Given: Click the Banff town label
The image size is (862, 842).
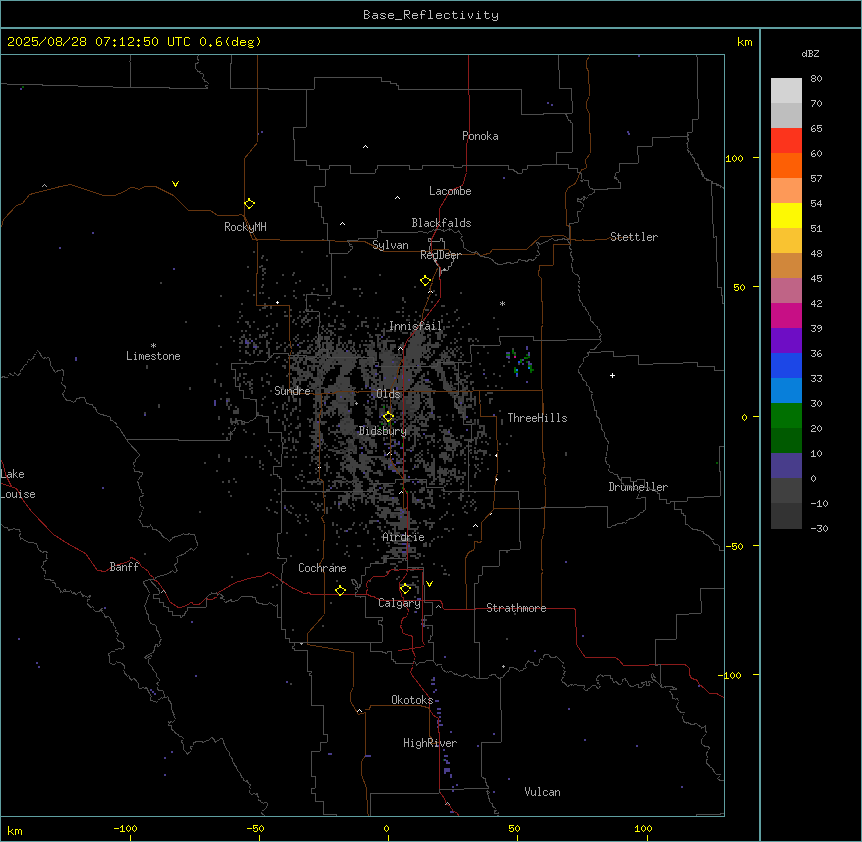Looking at the screenshot, I should (124, 567).
